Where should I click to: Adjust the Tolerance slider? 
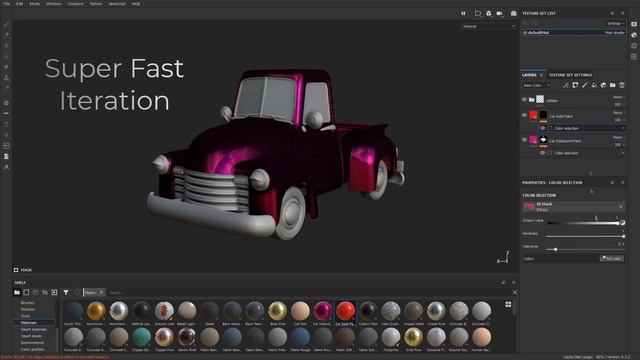[x=585, y=249]
